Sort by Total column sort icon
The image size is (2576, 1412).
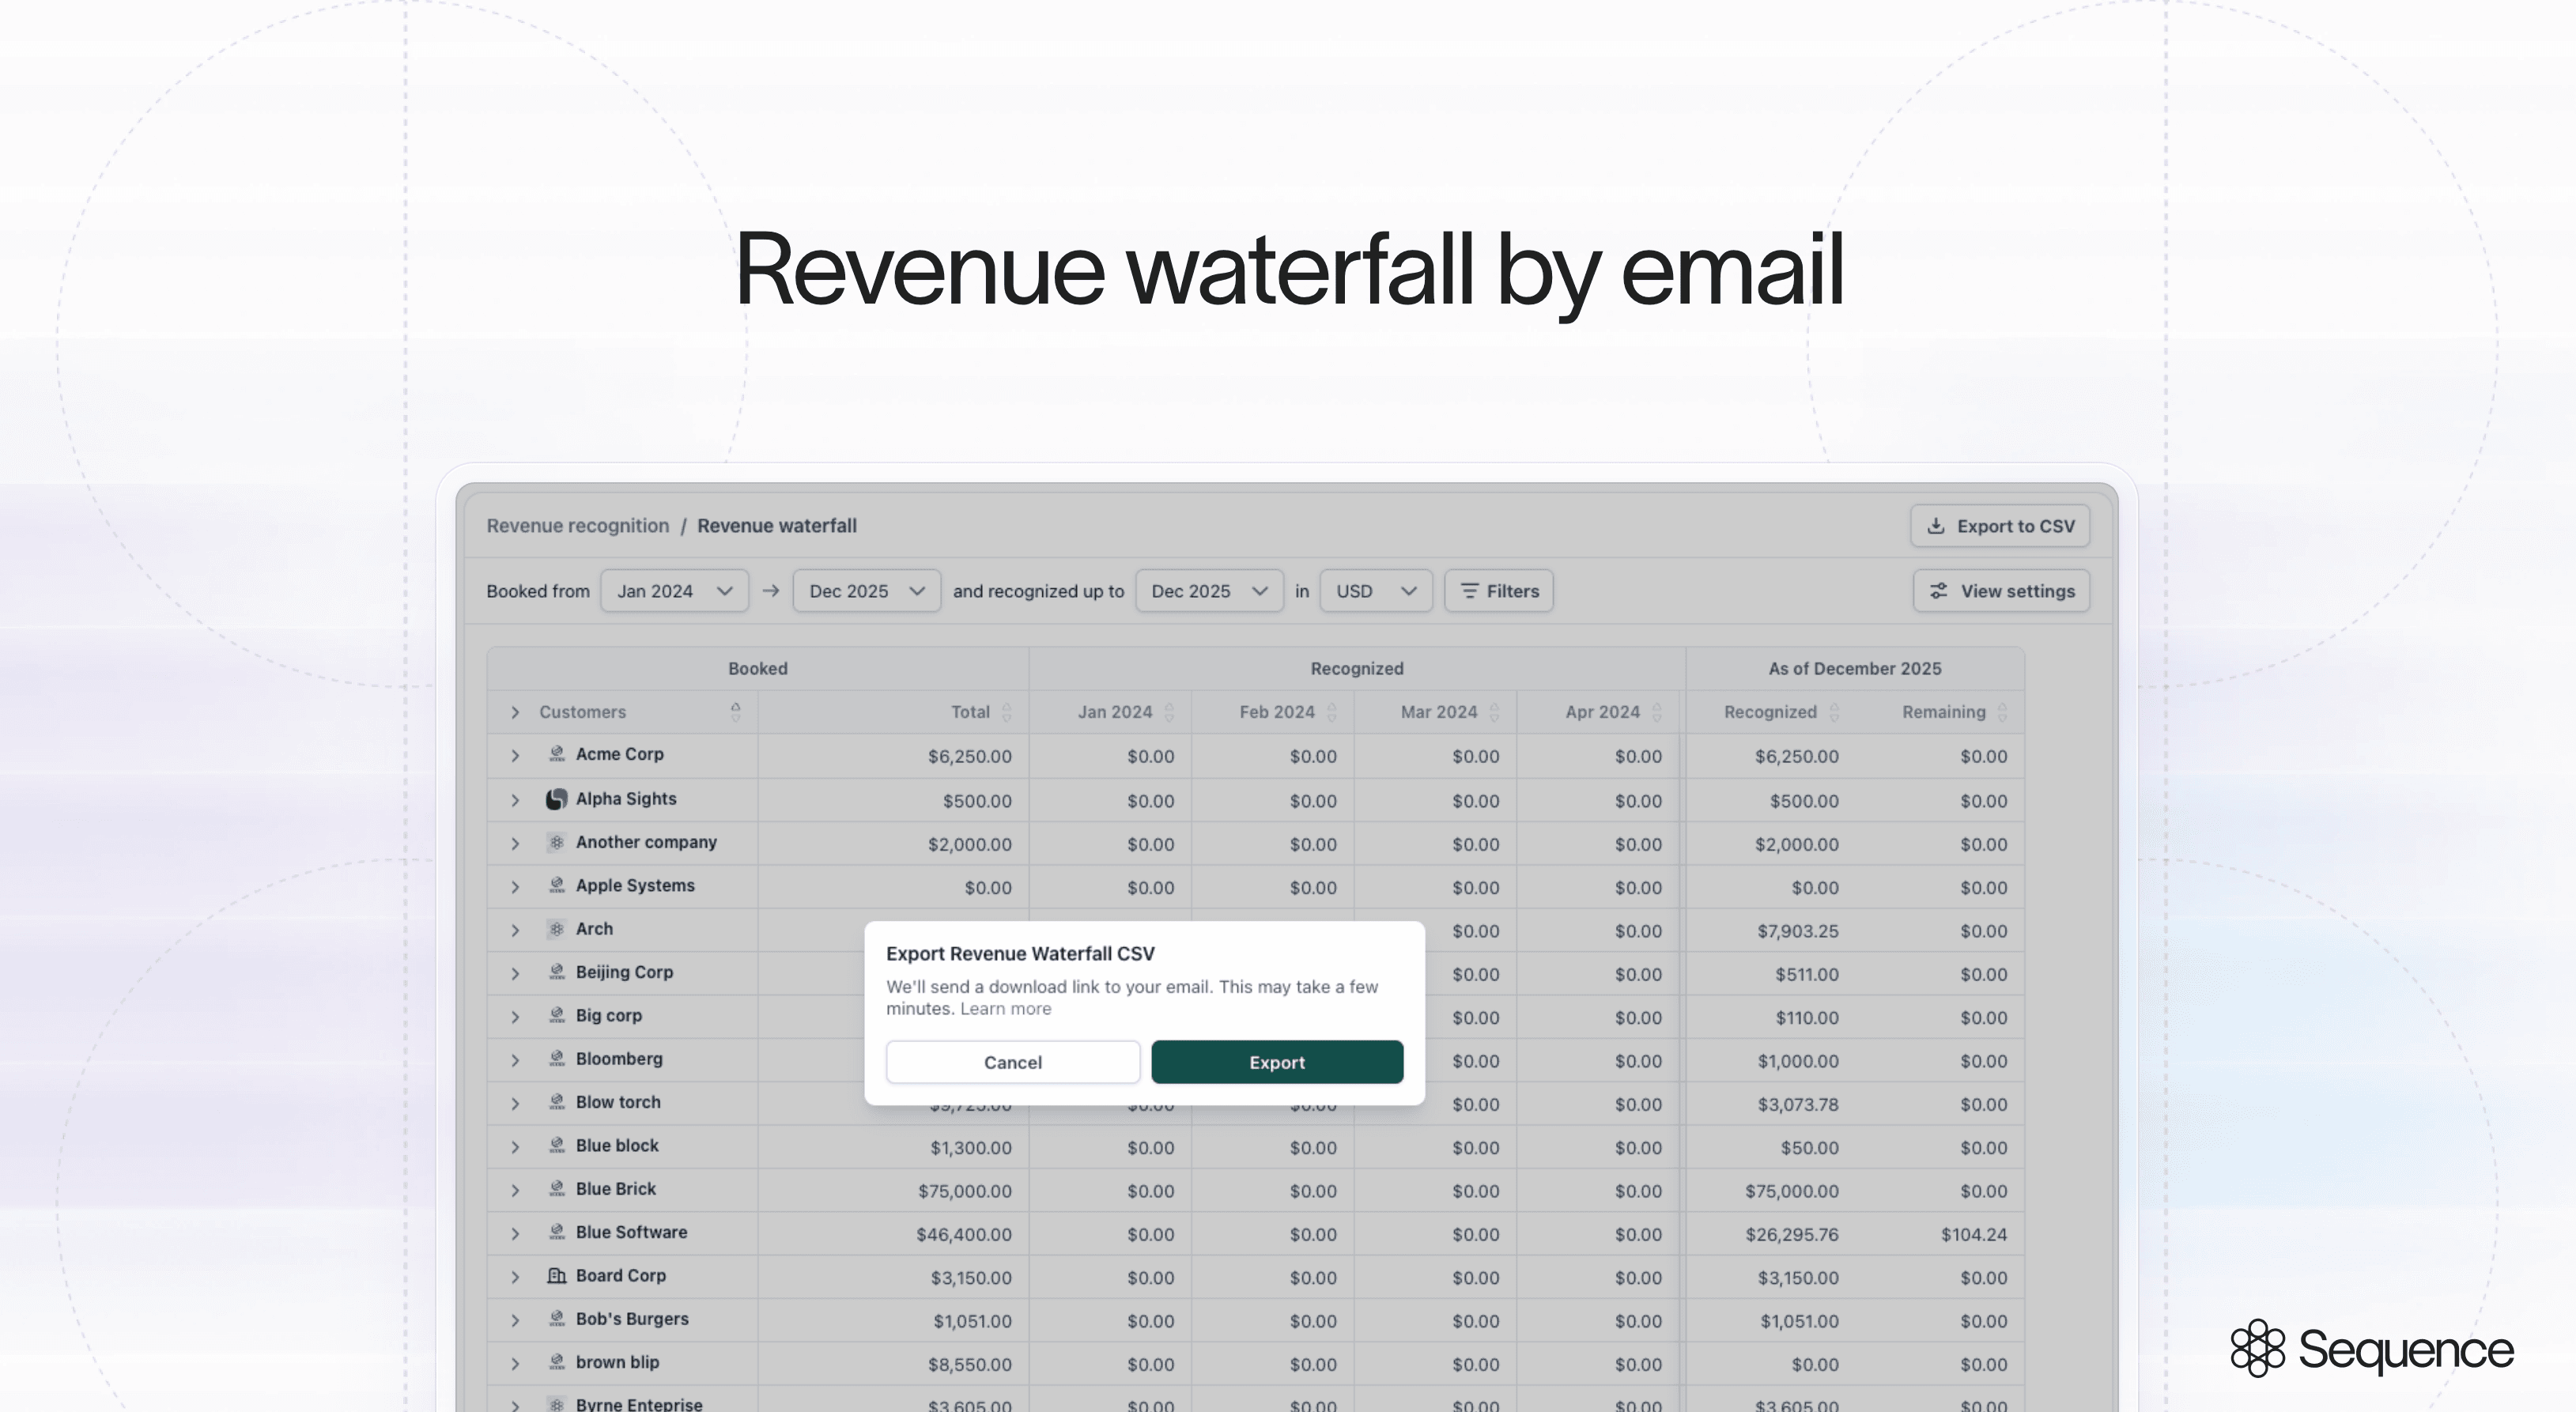1007,712
